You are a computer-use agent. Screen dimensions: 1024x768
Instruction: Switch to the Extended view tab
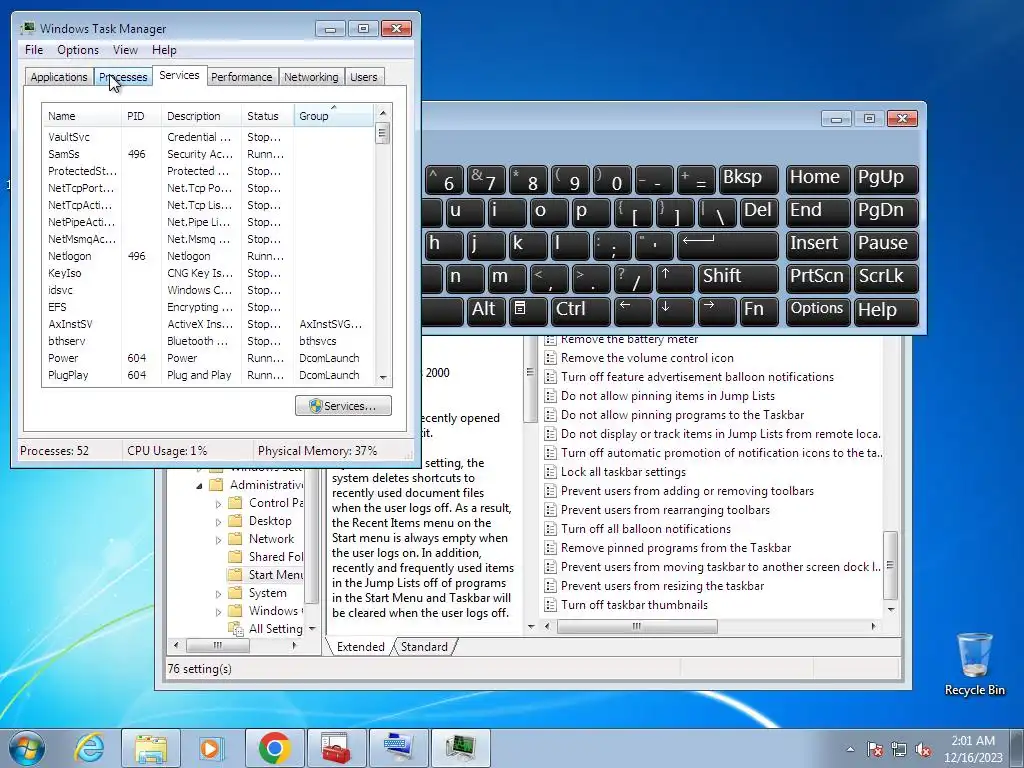coord(360,647)
